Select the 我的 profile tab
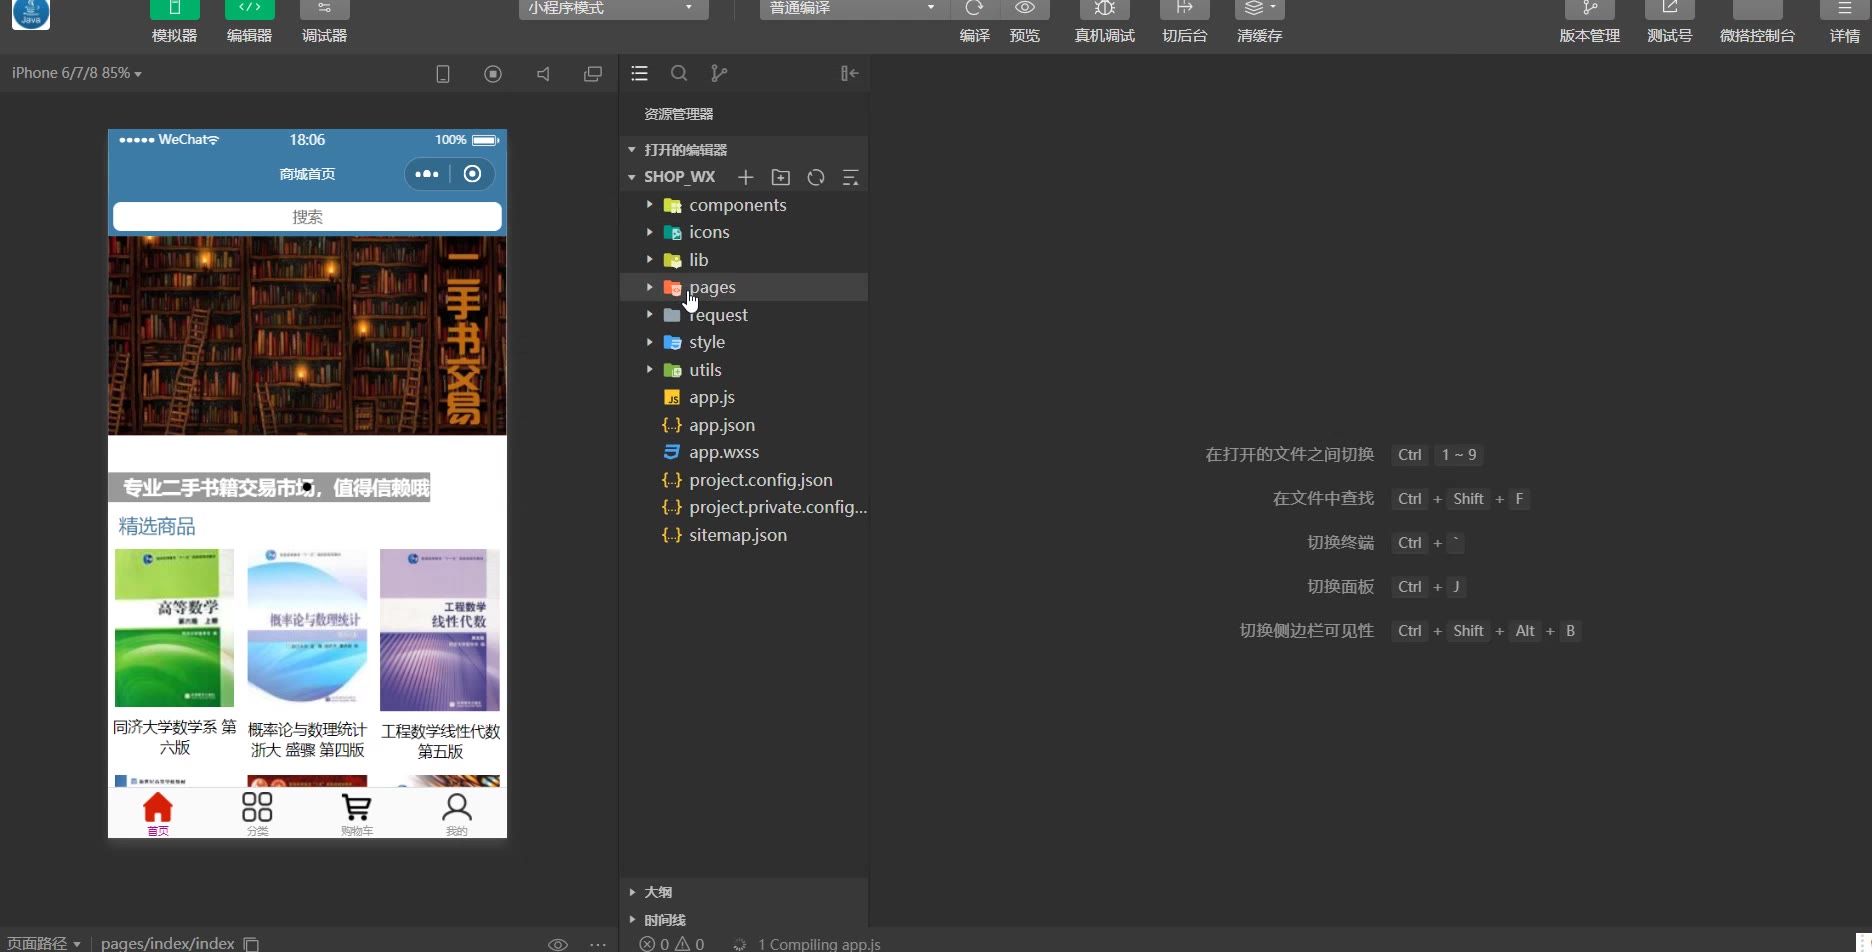Image resolution: width=1872 pixels, height=952 pixels. coord(457,814)
